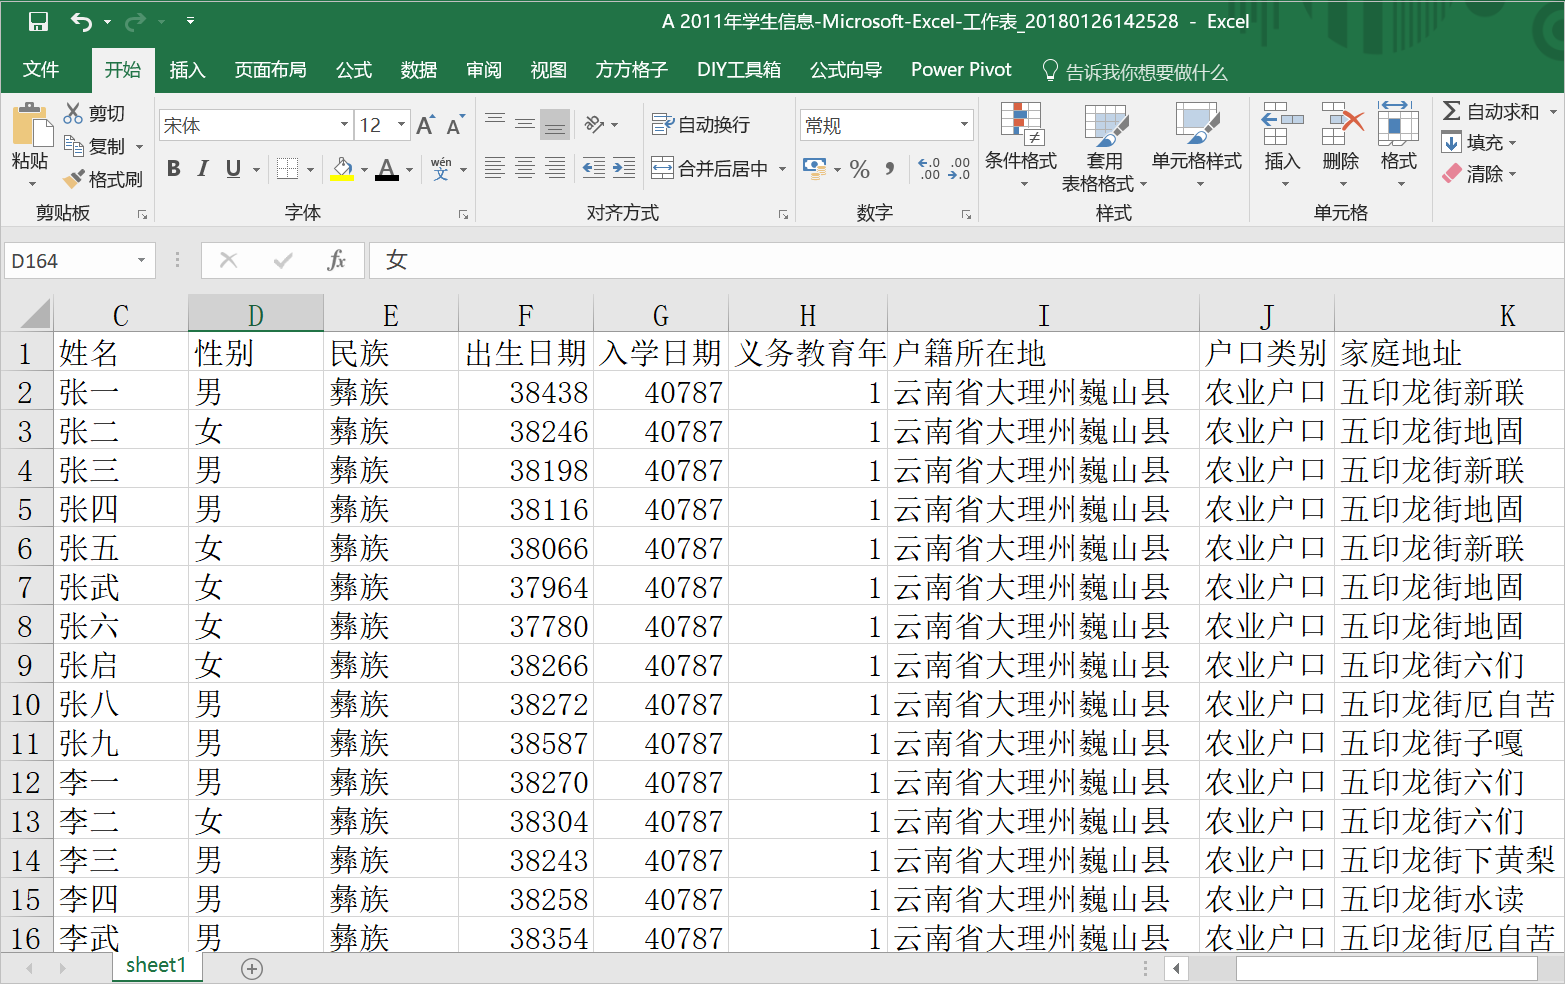Viewport: 1565px width, 984px height.
Task: Apply percent style format
Action: pyautogui.click(x=859, y=169)
